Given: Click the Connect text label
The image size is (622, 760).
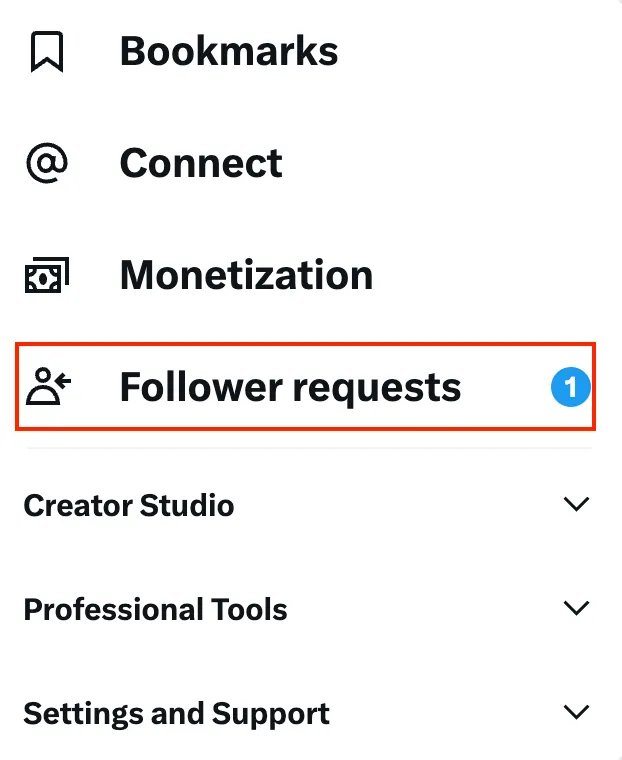Looking at the screenshot, I should pyautogui.click(x=201, y=164).
